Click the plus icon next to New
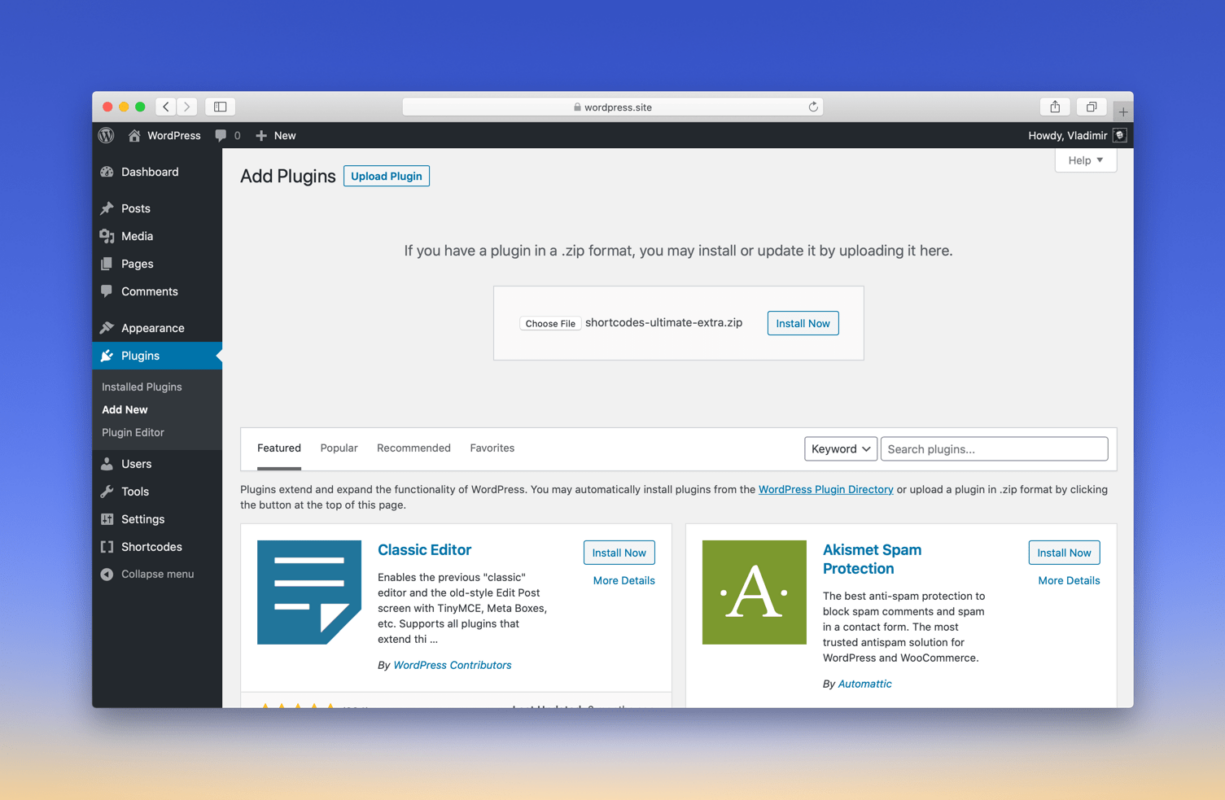This screenshot has width=1225, height=800. [261, 135]
